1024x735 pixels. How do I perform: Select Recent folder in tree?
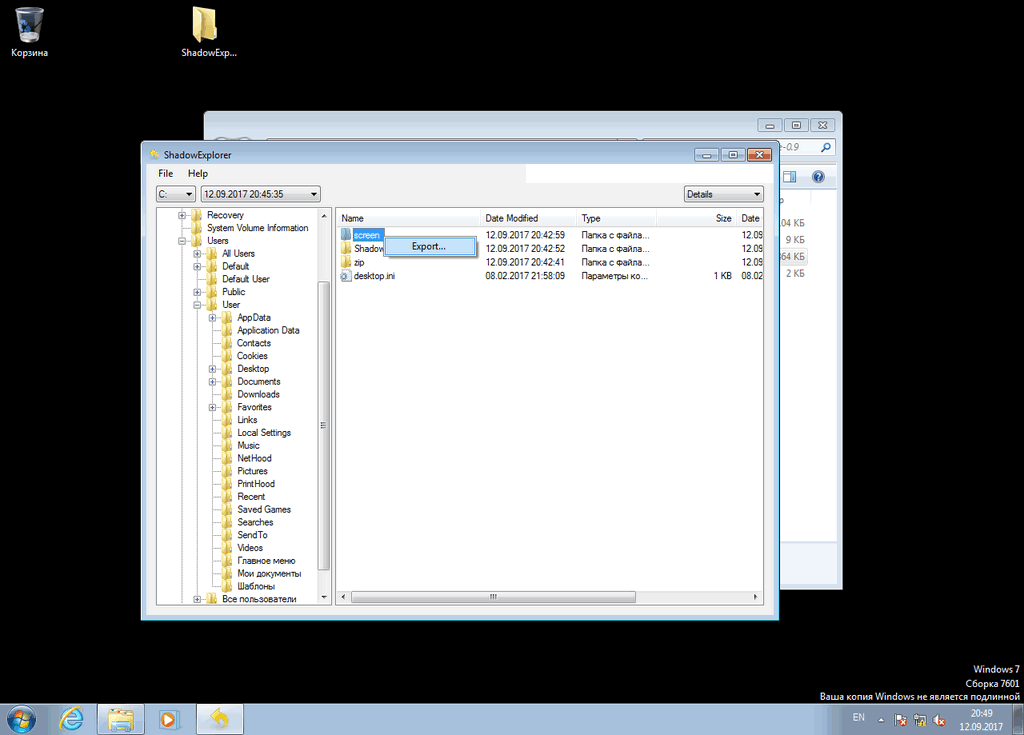251,497
